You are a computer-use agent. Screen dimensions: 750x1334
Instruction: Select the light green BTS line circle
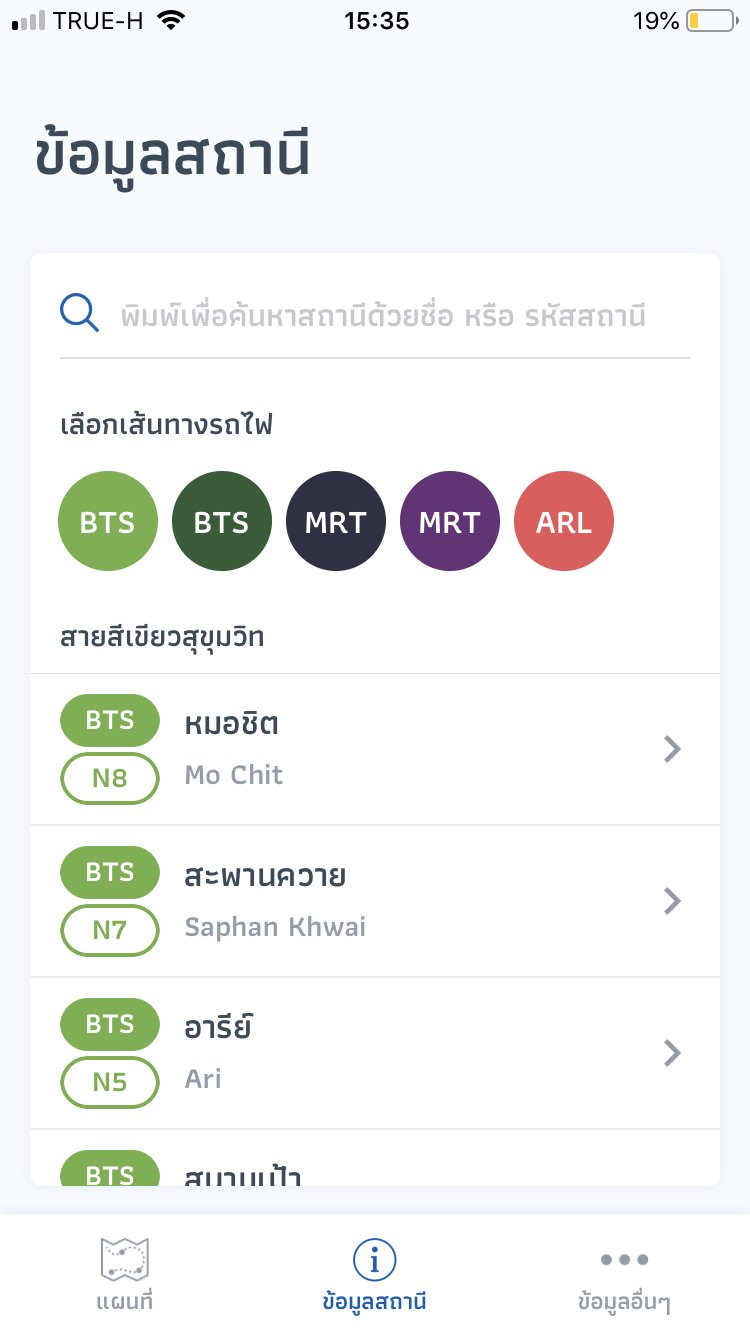point(108,521)
